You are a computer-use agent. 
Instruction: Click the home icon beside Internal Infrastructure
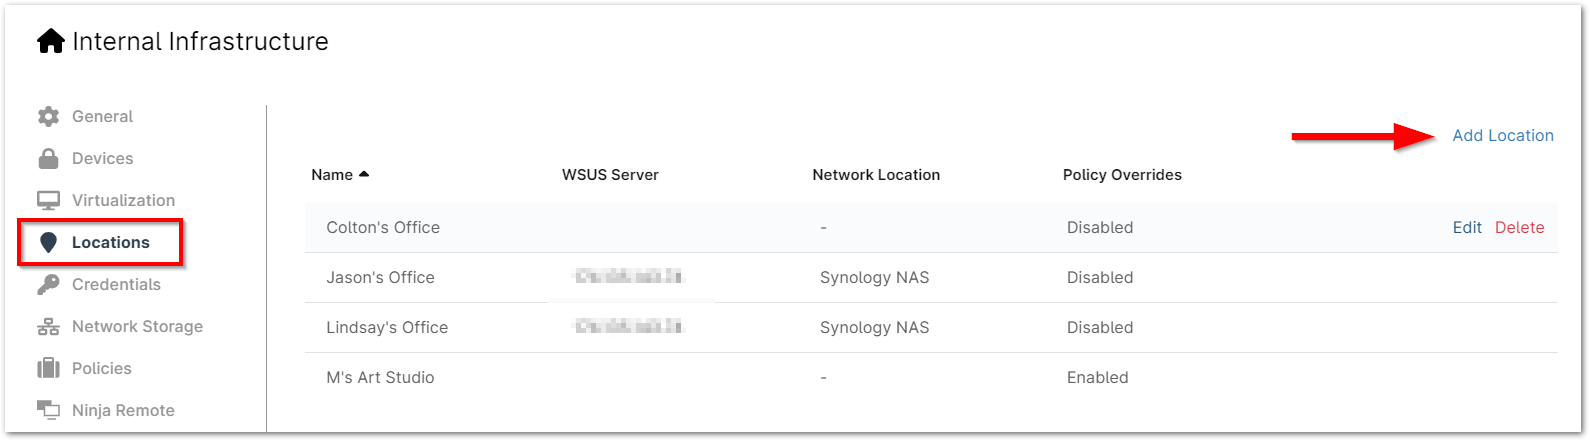tap(50, 41)
